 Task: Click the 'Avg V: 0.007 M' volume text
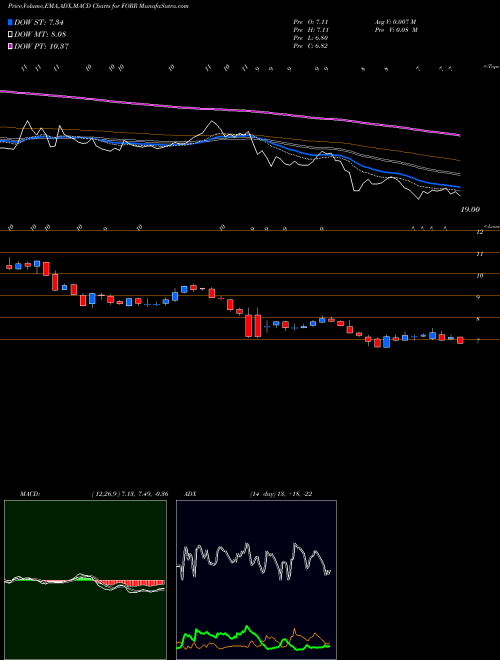(395, 21)
